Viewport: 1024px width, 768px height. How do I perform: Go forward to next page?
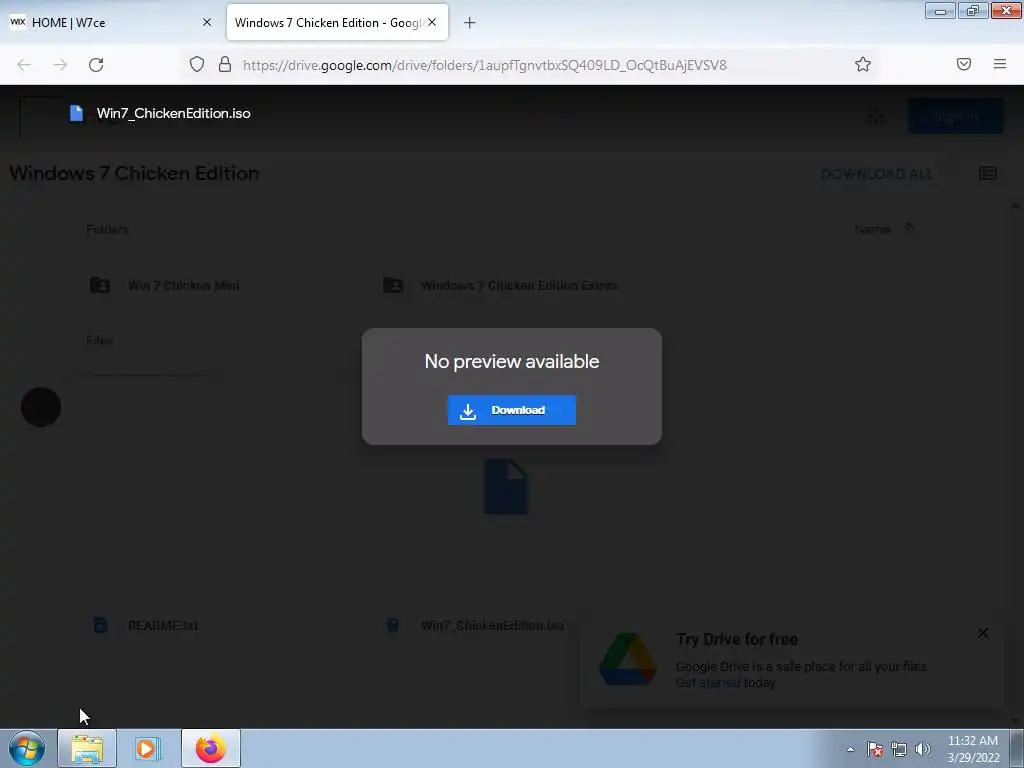coord(60,65)
